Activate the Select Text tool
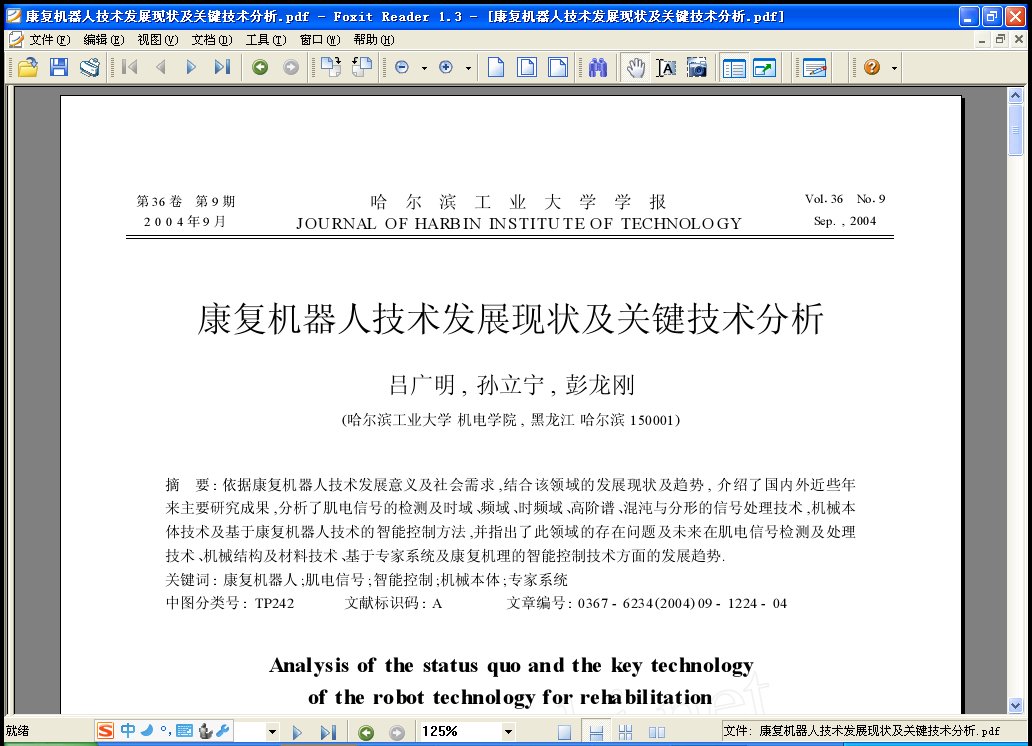The width and height of the screenshot is (1032, 746). coord(666,67)
